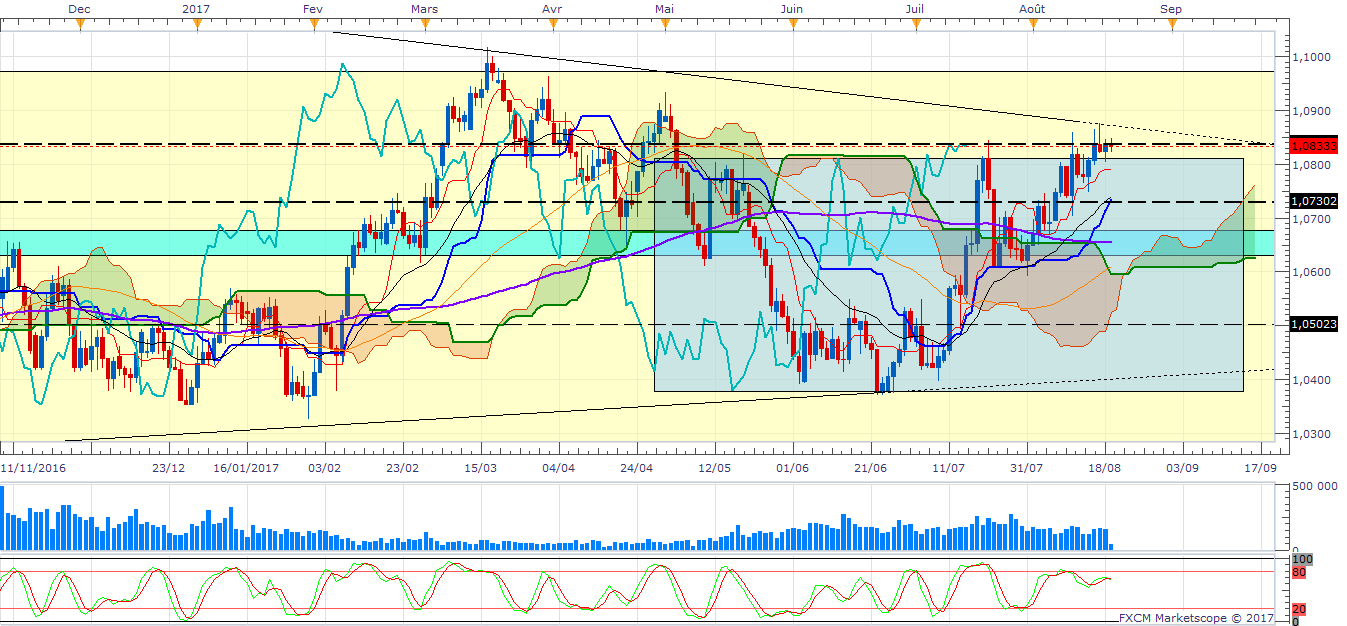The height and width of the screenshot is (626, 1347).
Task: Click the orange marker under 2017
Action: tap(195, 24)
